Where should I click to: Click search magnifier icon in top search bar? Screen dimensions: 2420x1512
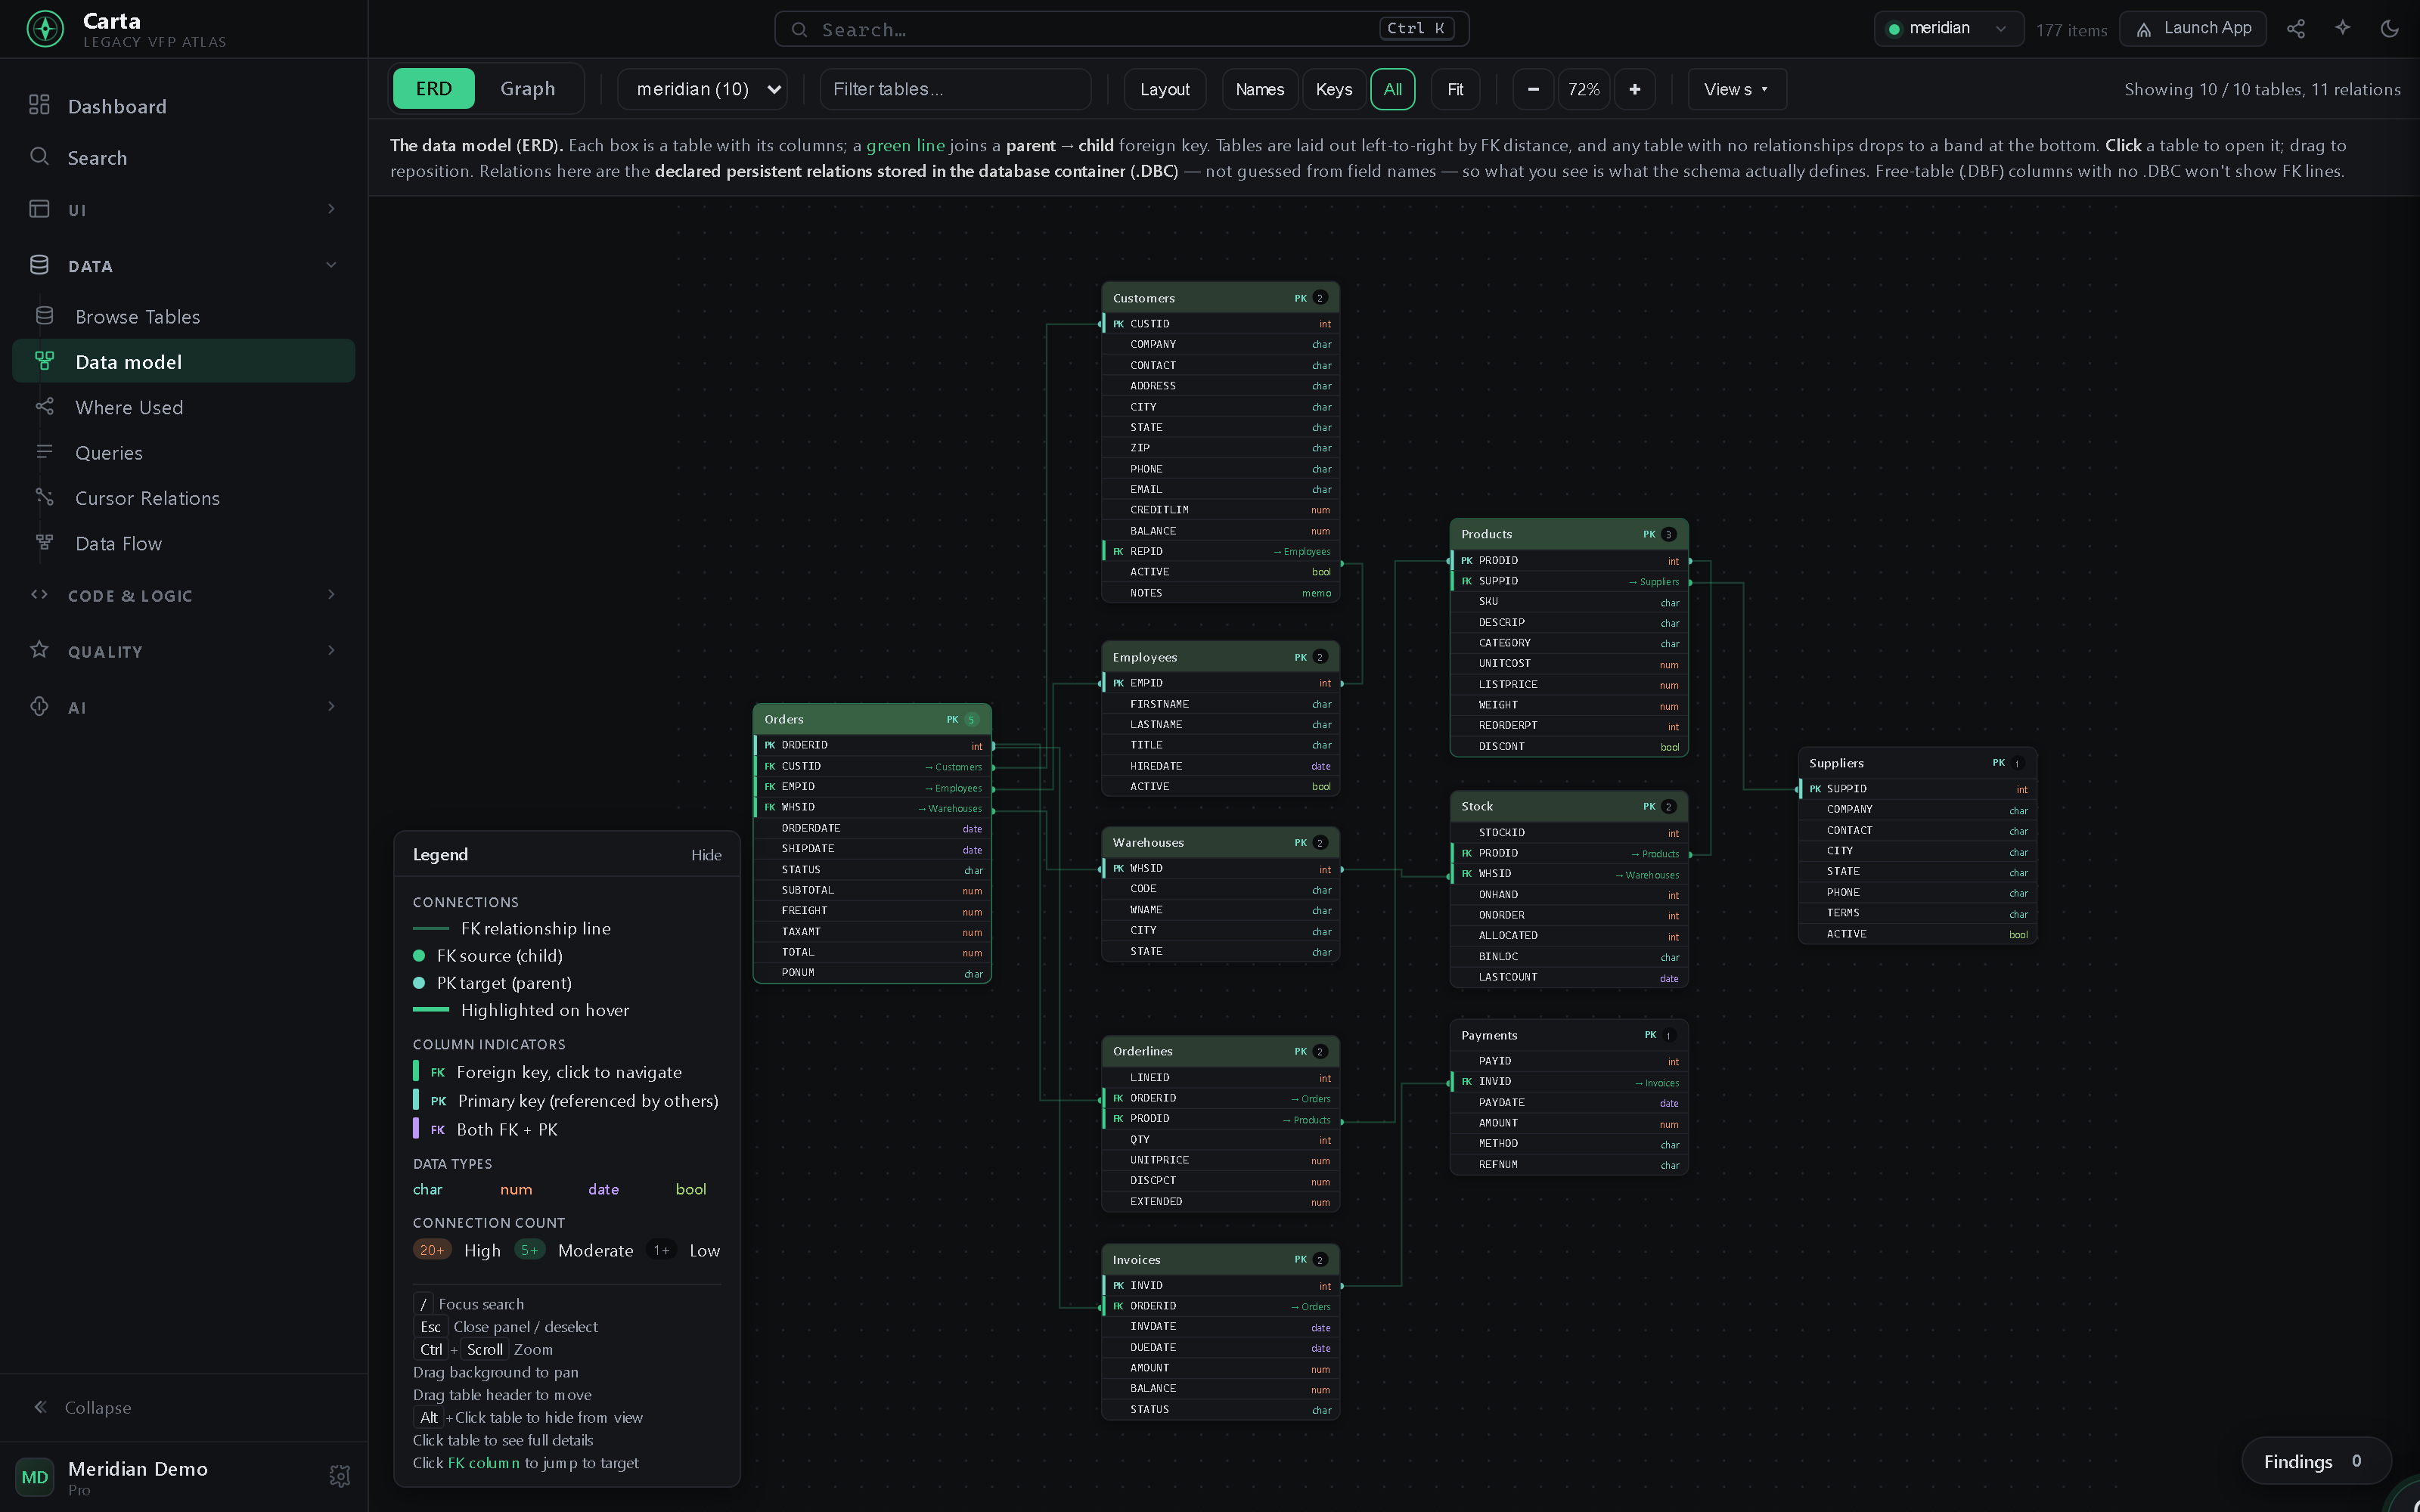(x=799, y=30)
